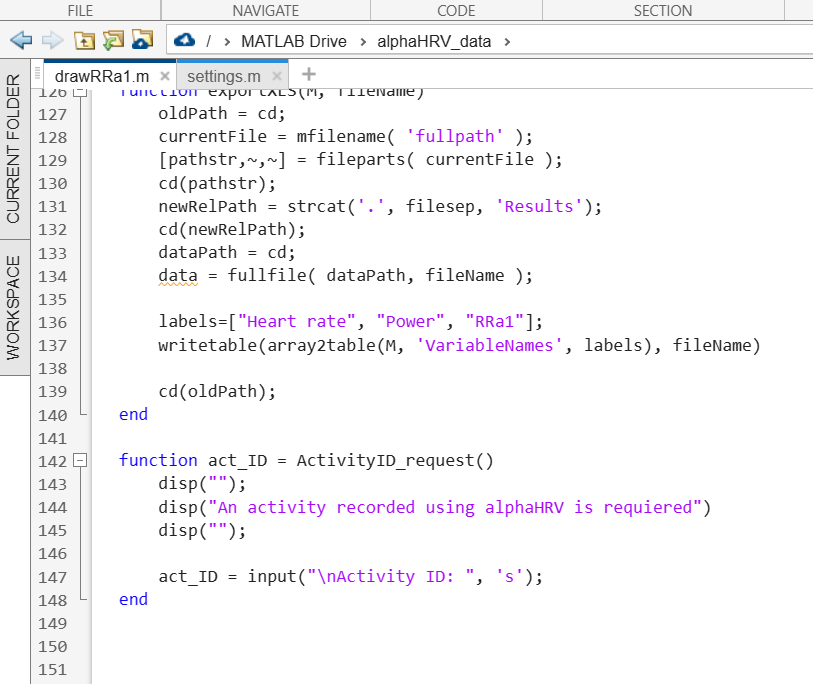Screen dimensions: 813x684
Task: Click the 's' argument on line 147
Action: point(509,577)
